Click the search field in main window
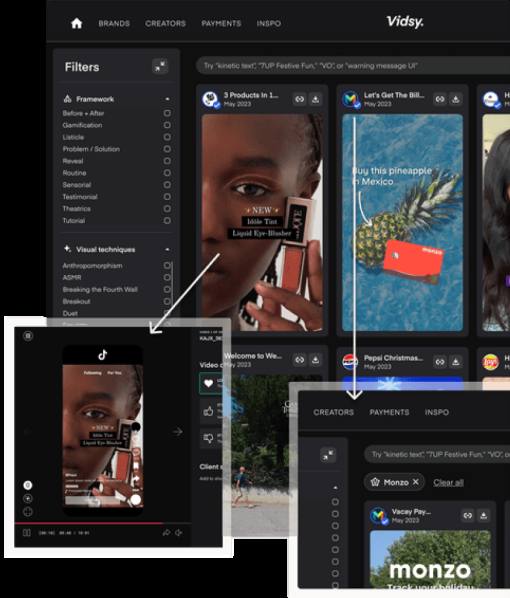Image resolution: width=510 pixels, height=598 pixels. tap(353, 66)
